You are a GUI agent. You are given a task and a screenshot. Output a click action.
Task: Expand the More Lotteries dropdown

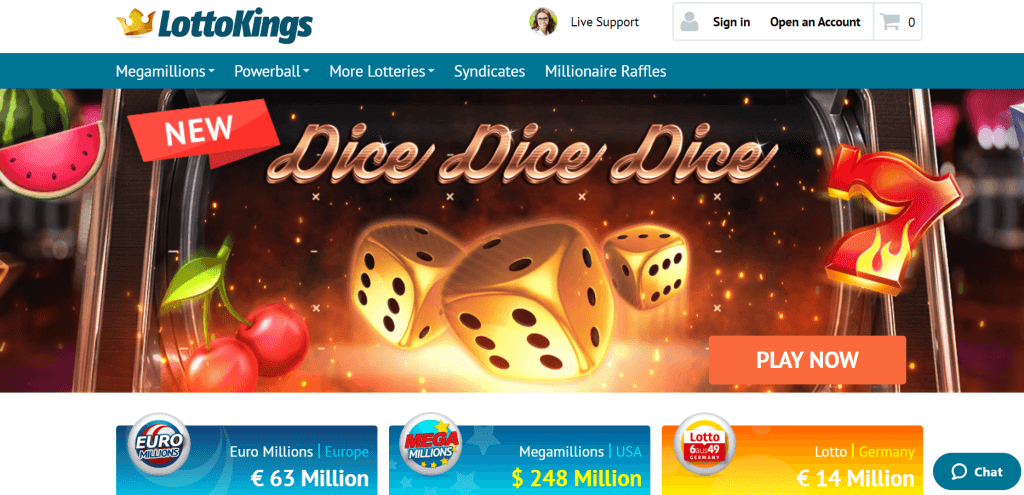382,71
